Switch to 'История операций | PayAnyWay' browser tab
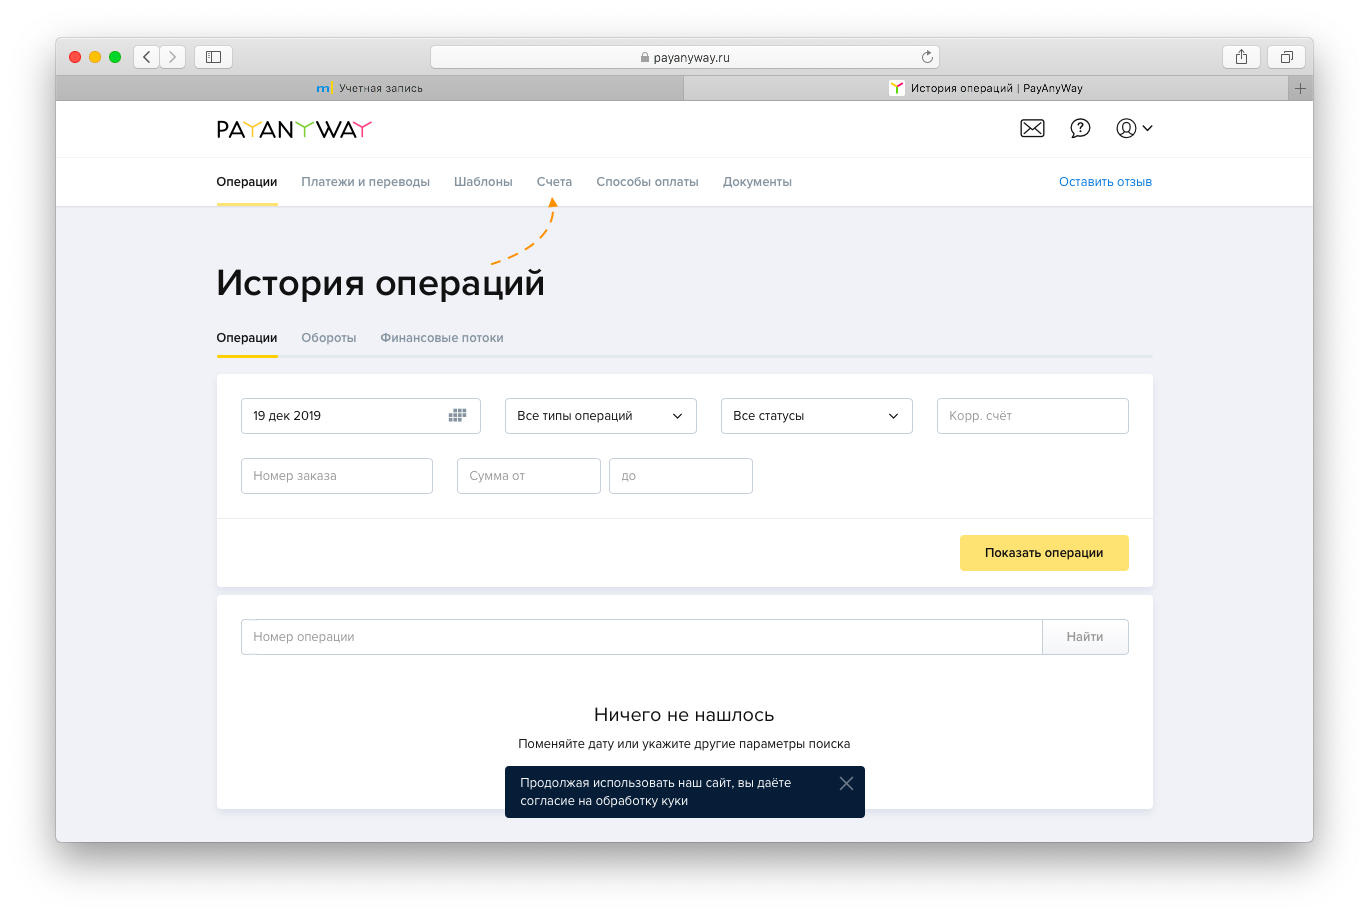Viewport: 1369px width, 916px height. 986,88
